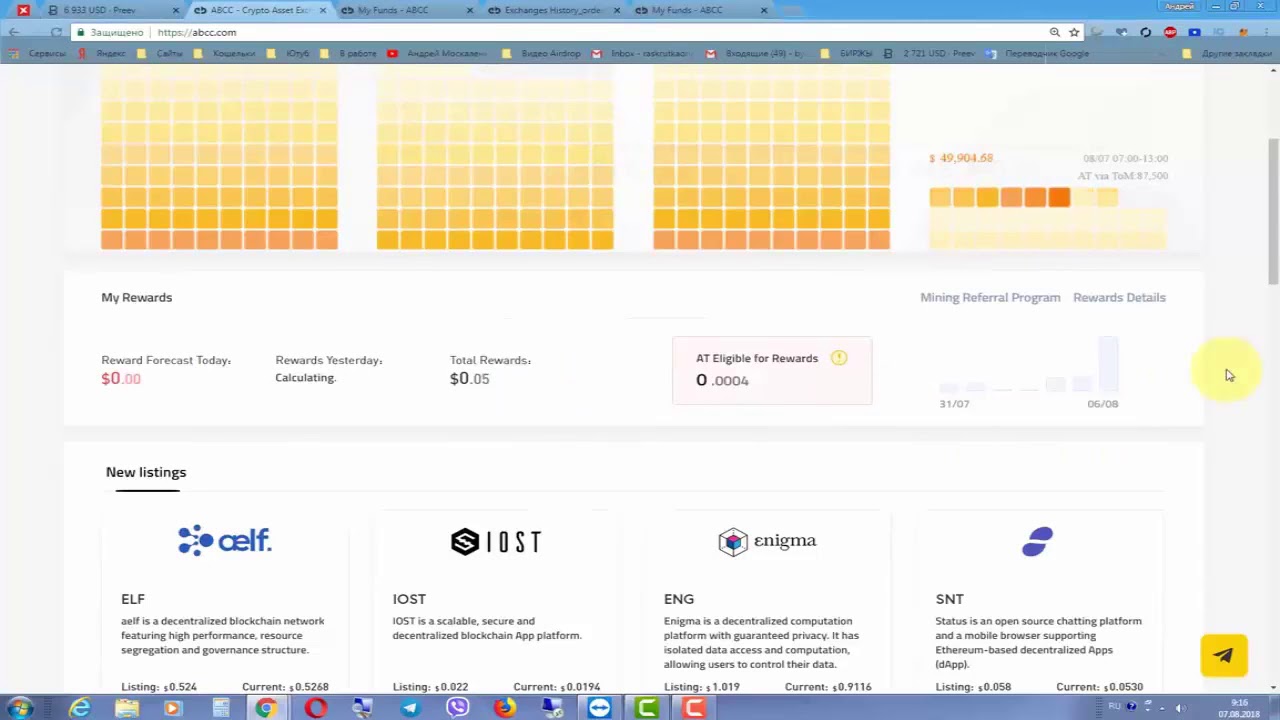Click the browser back arrow
The width and height of the screenshot is (1280, 720).
[x=14, y=32]
